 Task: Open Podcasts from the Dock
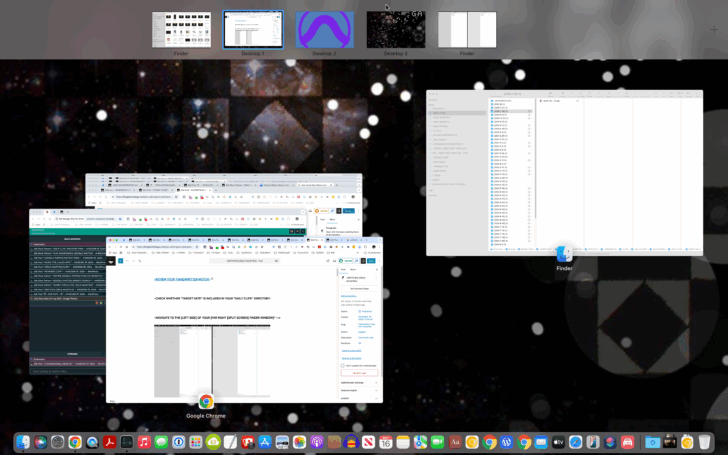pyautogui.click(x=317, y=442)
